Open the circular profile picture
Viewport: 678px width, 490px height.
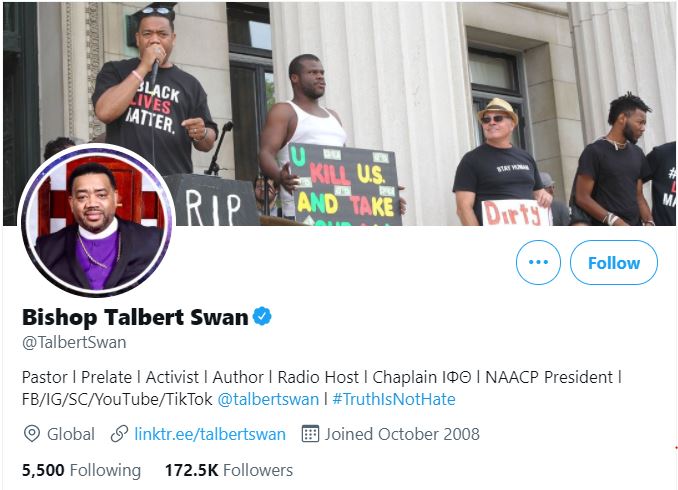click(97, 221)
